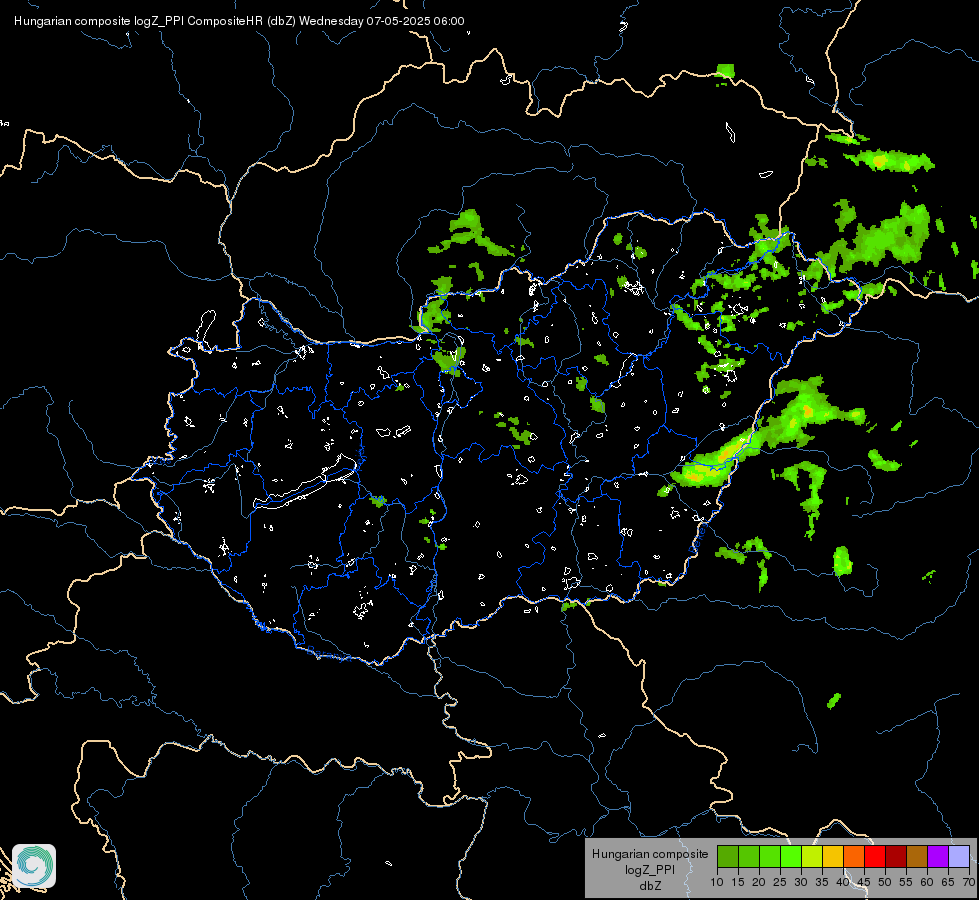Click 'logZ_PPI' label in the legend
The image size is (979, 900).
pos(650,869)
